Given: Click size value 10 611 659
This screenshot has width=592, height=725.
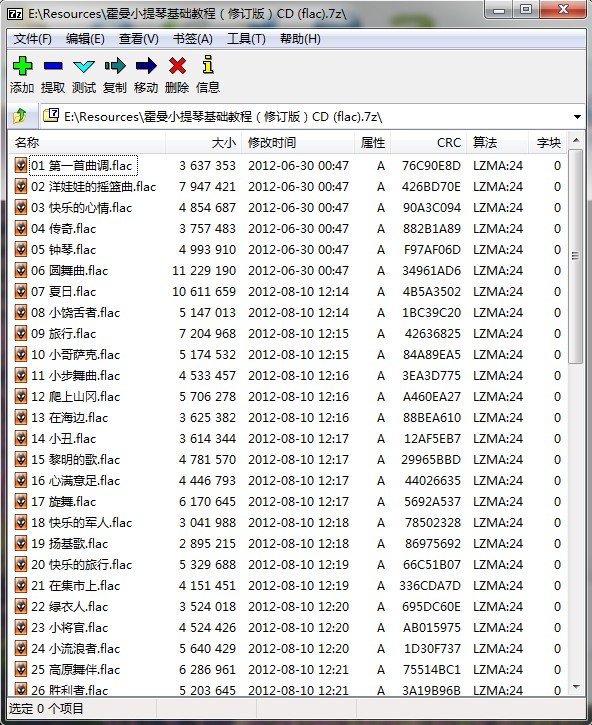Looking at the screenshot, I should pos(204,292).
